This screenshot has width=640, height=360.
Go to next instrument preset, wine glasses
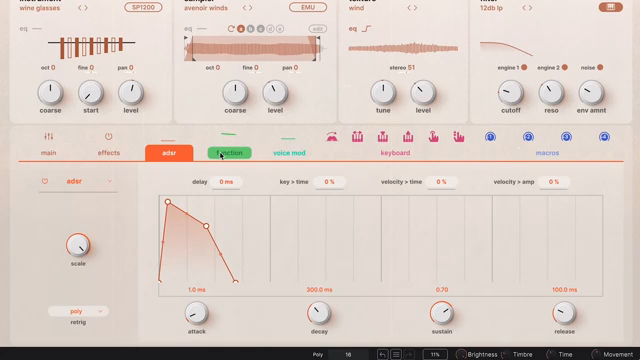(x=86, y=8)
